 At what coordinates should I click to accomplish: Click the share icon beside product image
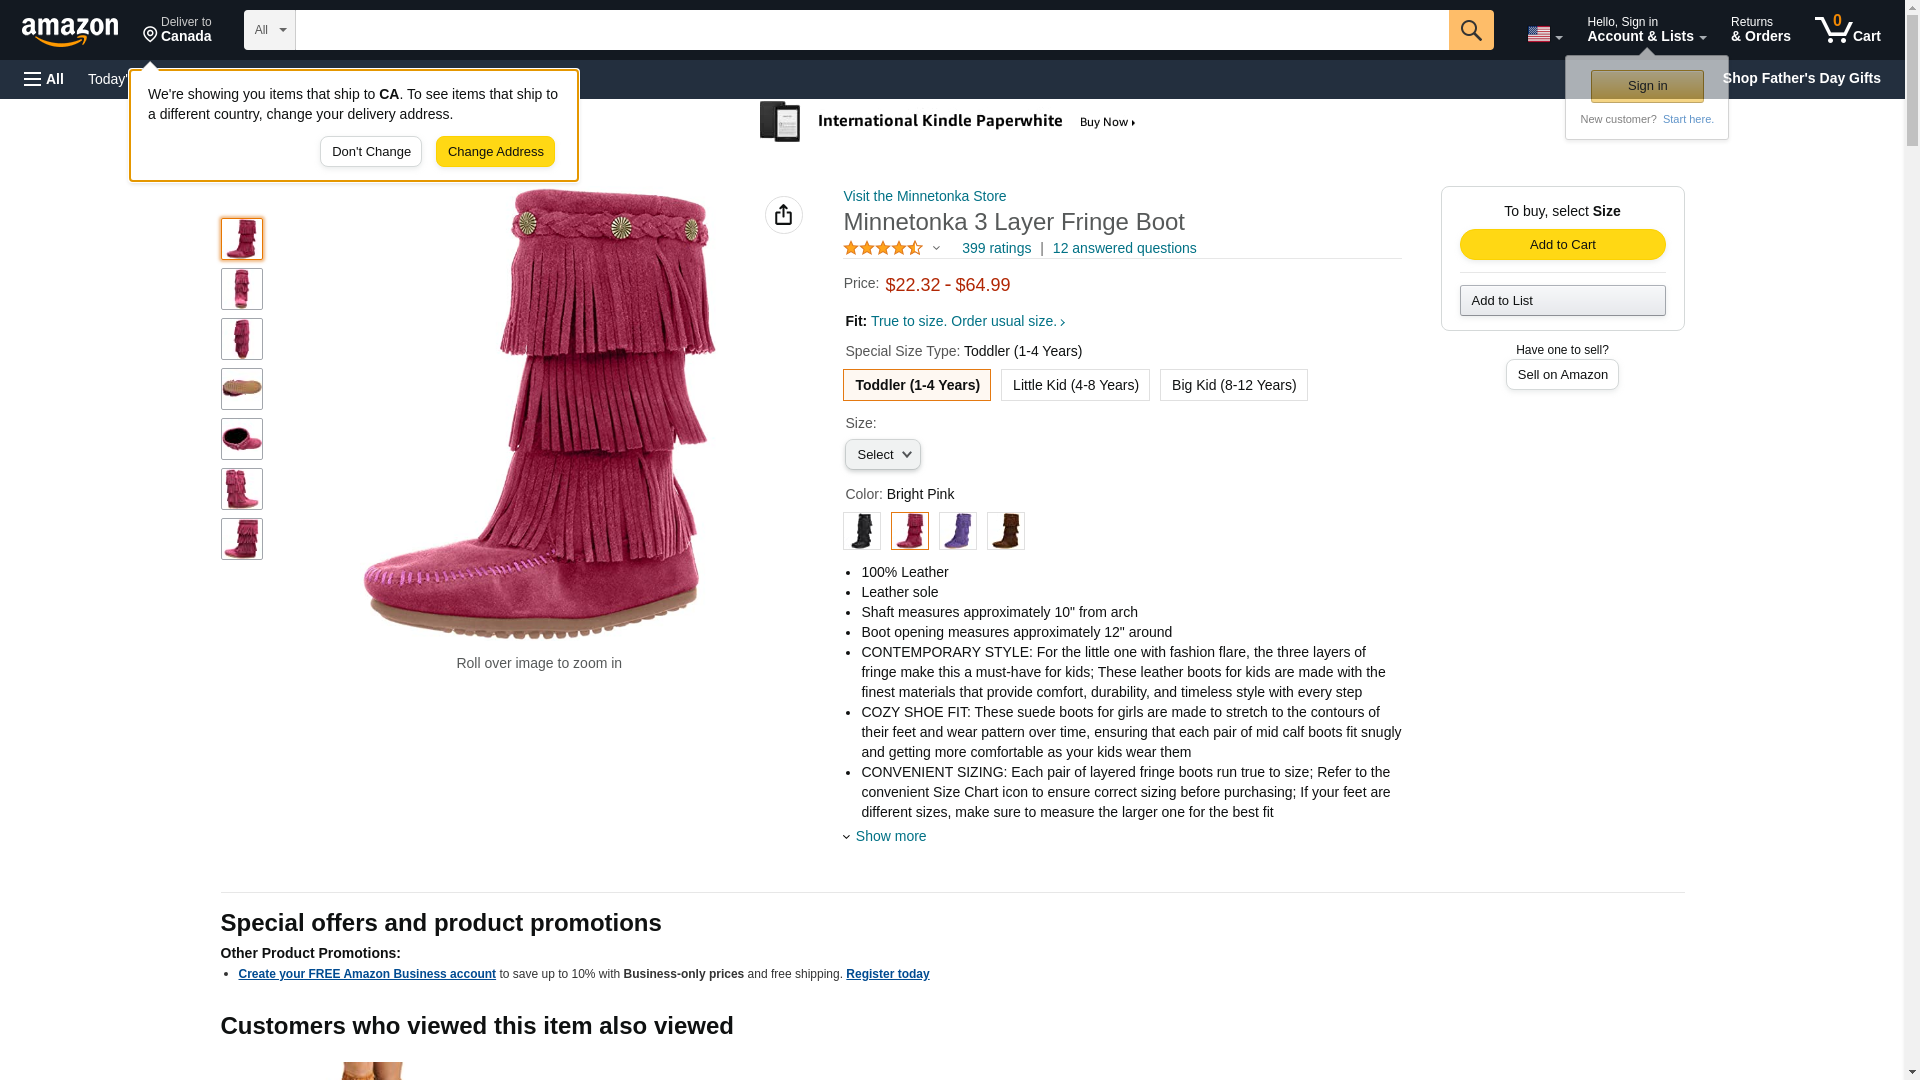click(783, 215)
